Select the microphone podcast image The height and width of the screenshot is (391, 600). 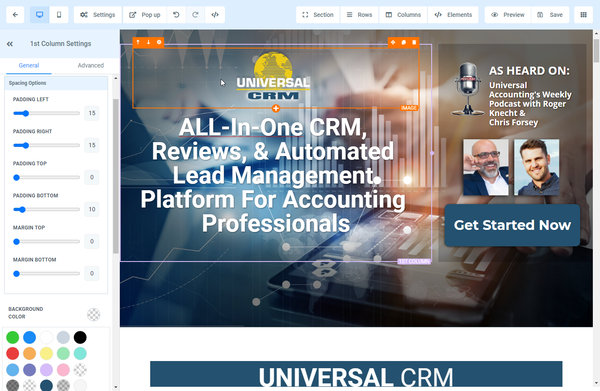click(x=468, y=89)
